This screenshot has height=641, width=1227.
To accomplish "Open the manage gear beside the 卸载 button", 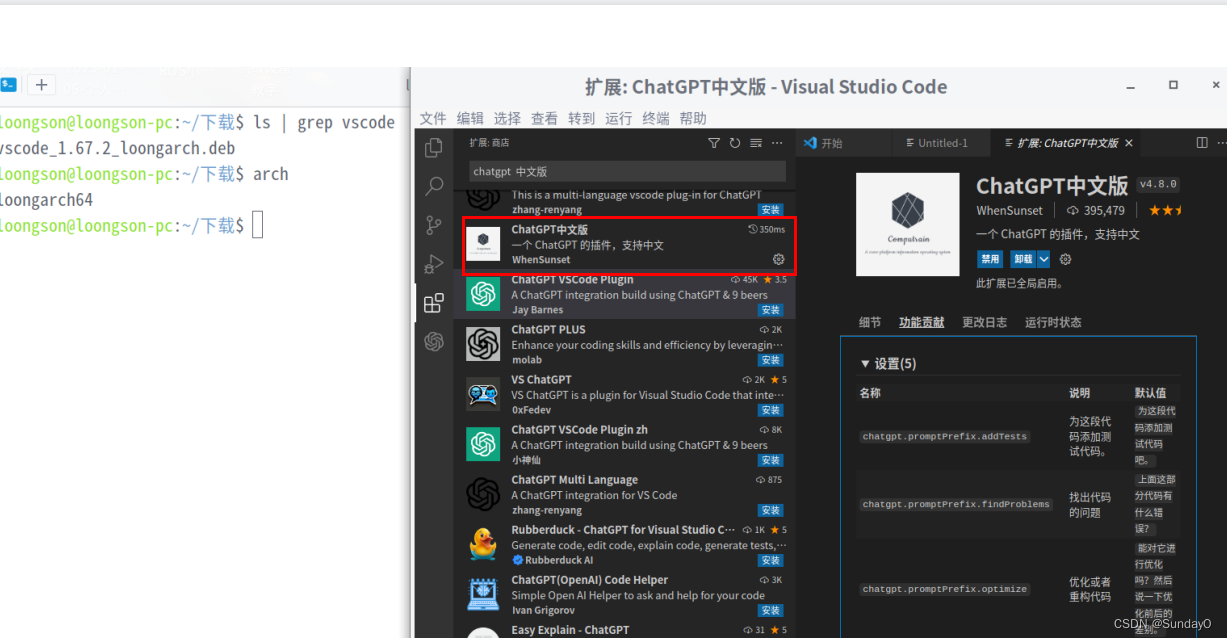I will point(1066,259).
